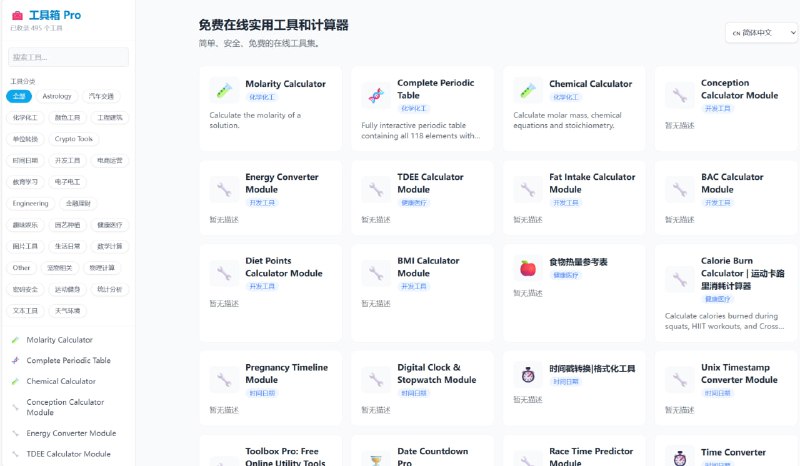800x466 pixels.
Task: Click the BMI Calculator Module card's wrench icon
Action: [376, 273]
